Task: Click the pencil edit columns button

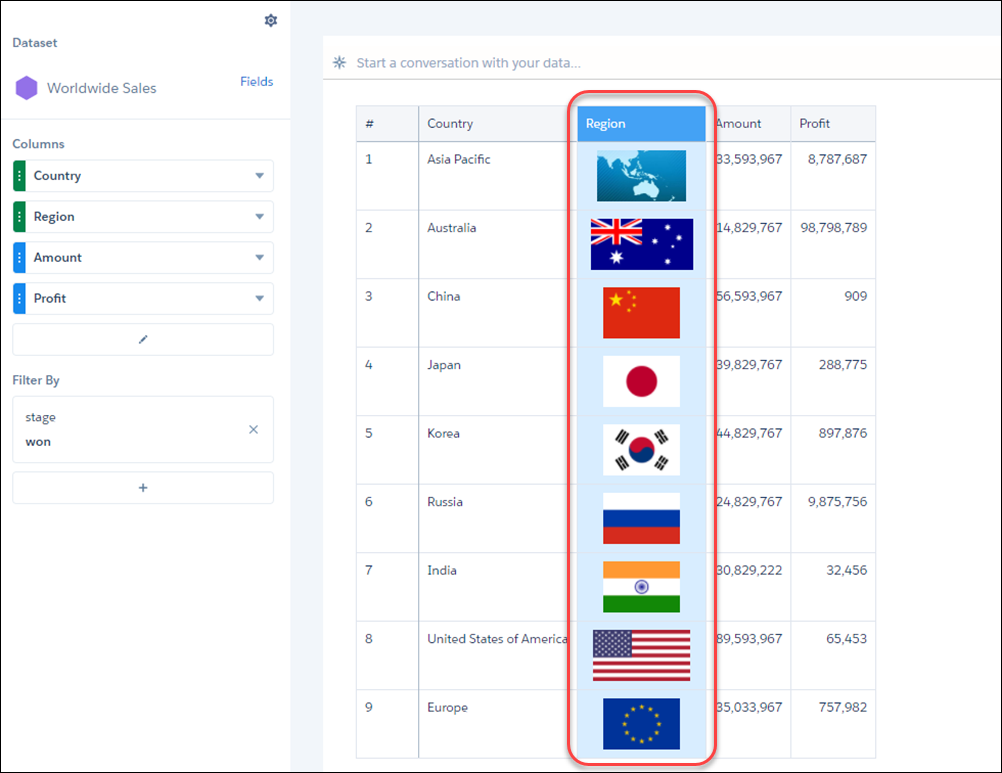Action: point(143,339)
